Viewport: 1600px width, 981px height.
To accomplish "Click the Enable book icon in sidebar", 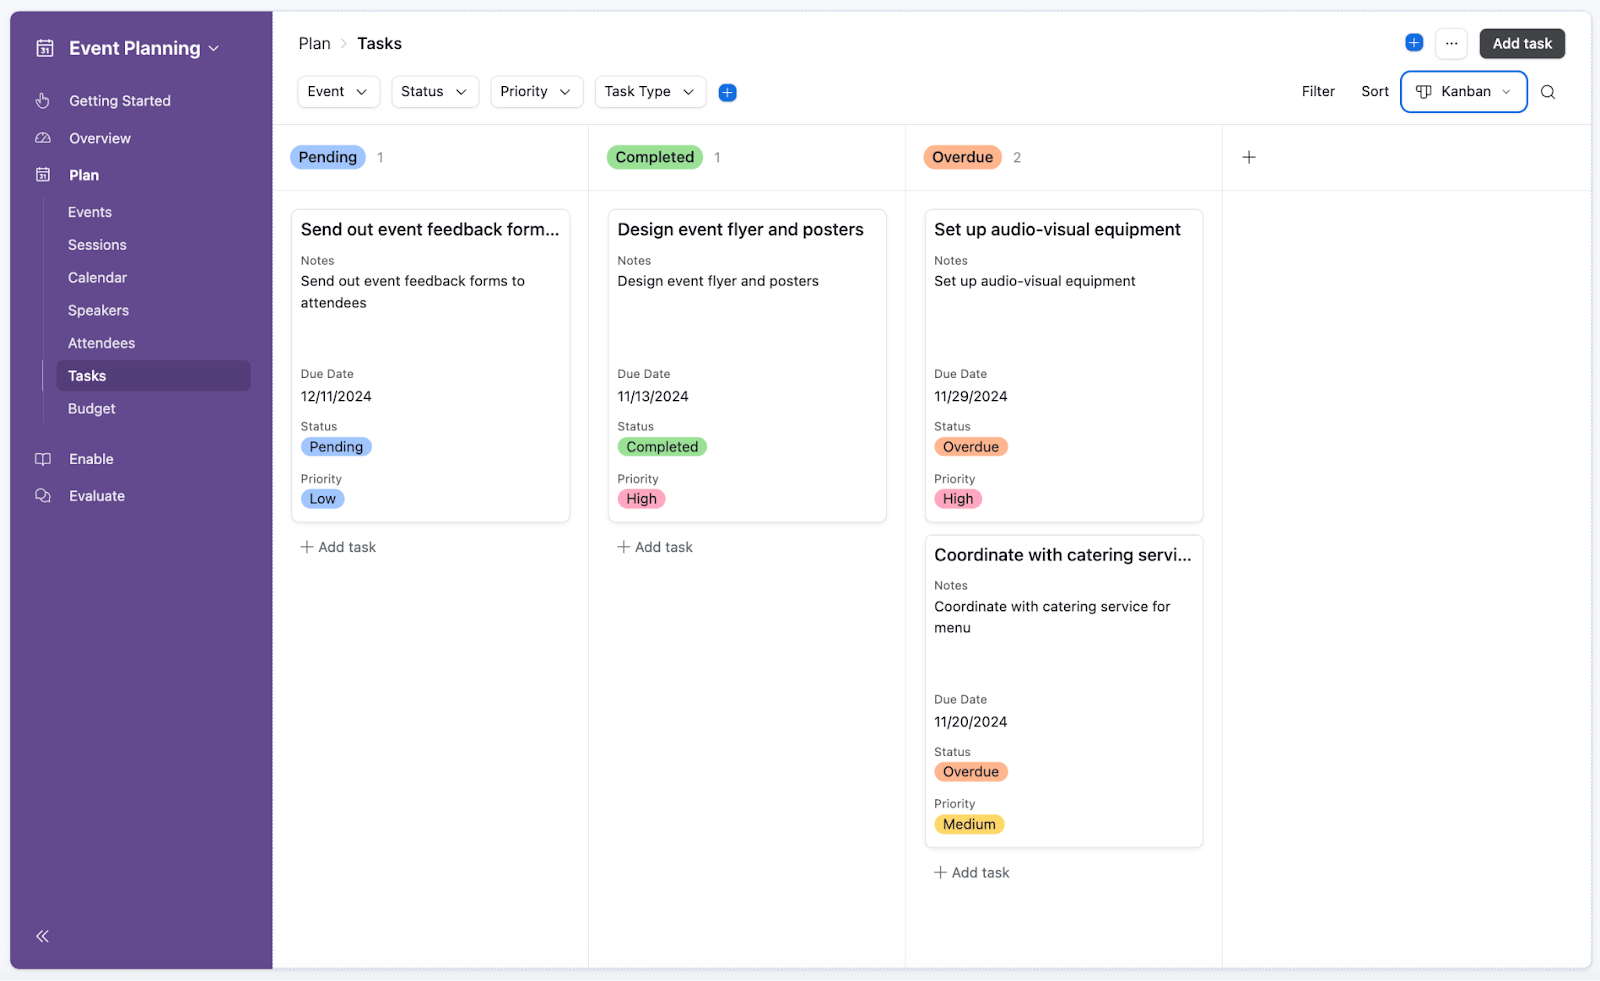I will 42,458.
